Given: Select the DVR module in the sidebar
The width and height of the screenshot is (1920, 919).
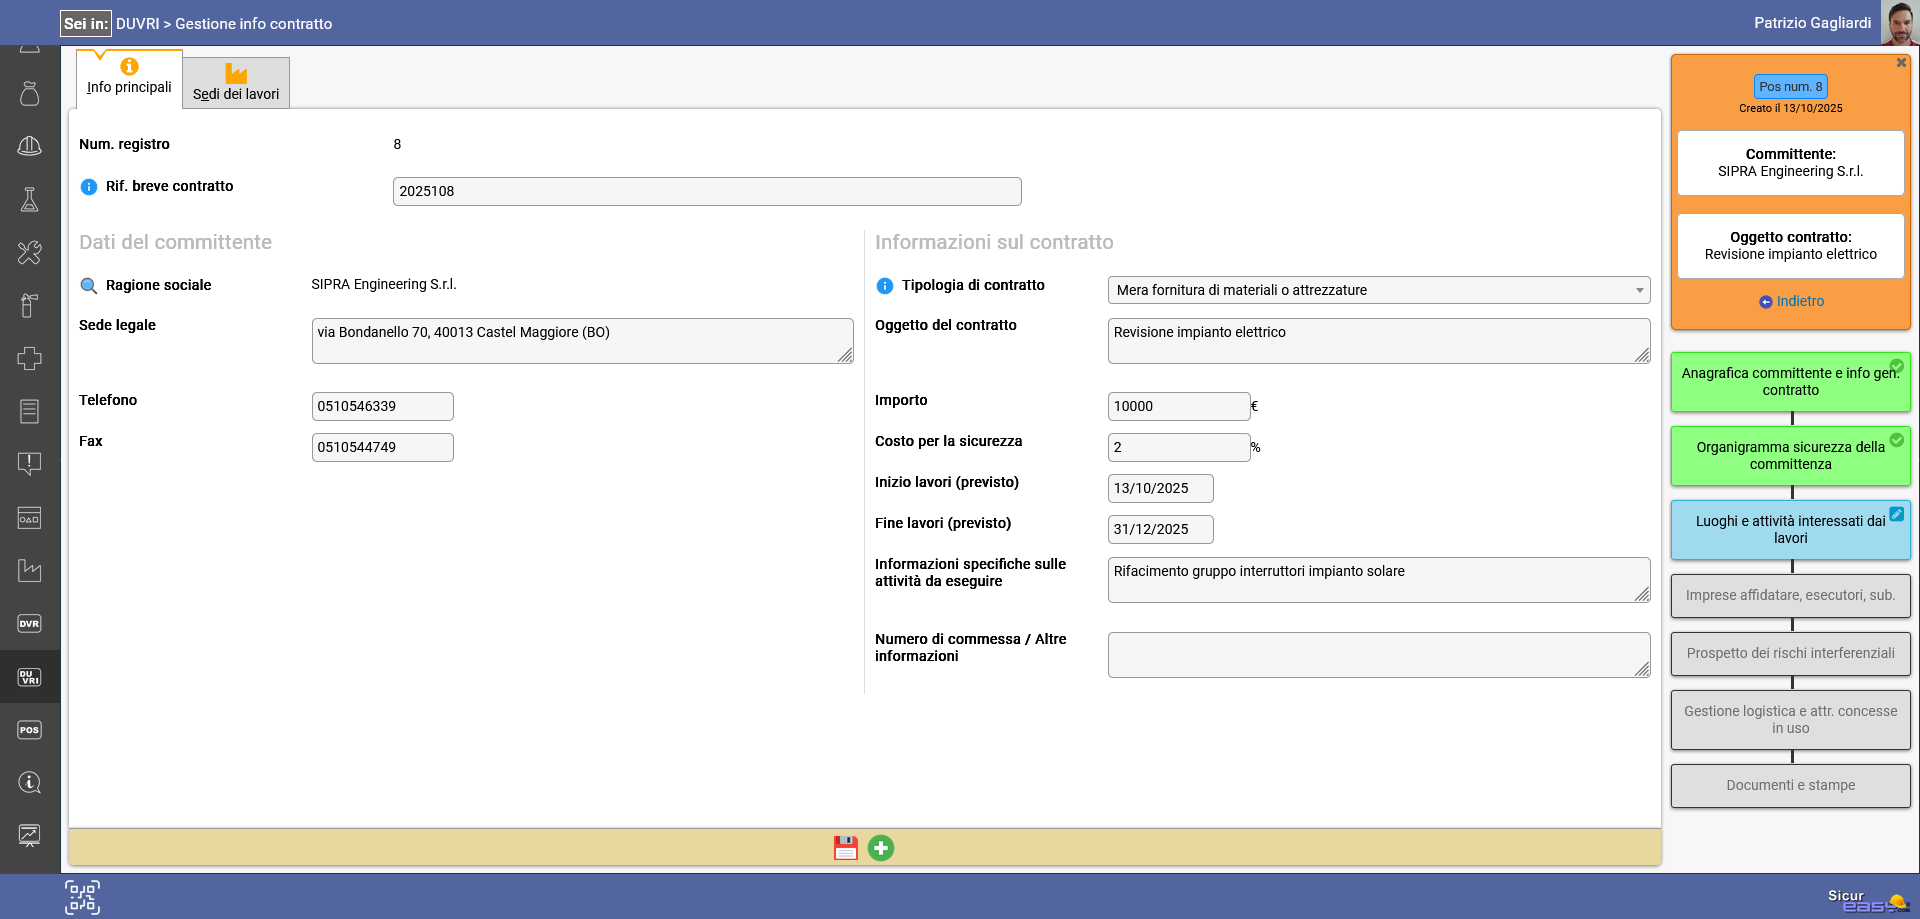Looking at the screenshot, I should (x=29, y=623).
